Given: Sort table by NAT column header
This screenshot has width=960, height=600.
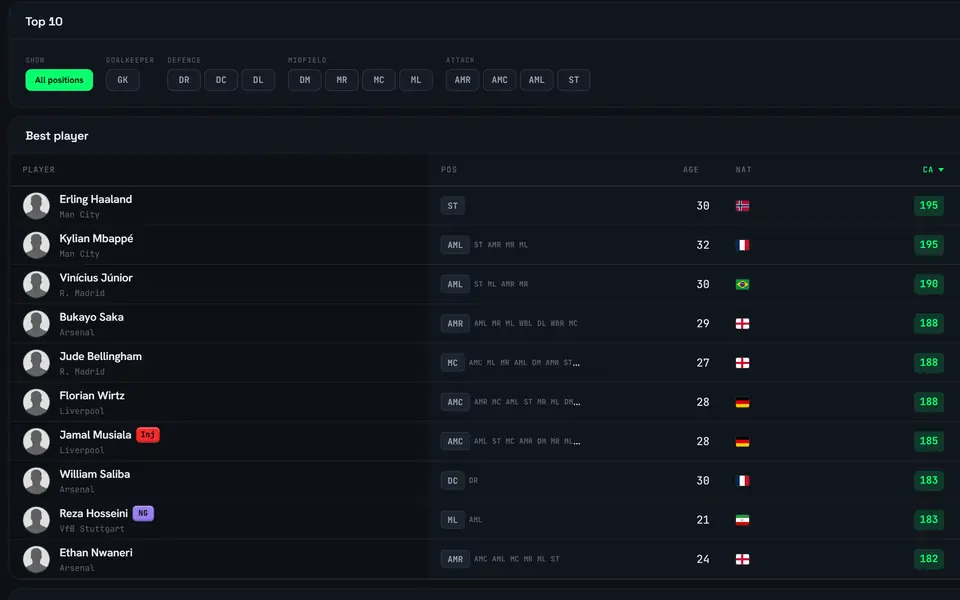Looking at the screenshot, I should [x=743, y=170].
